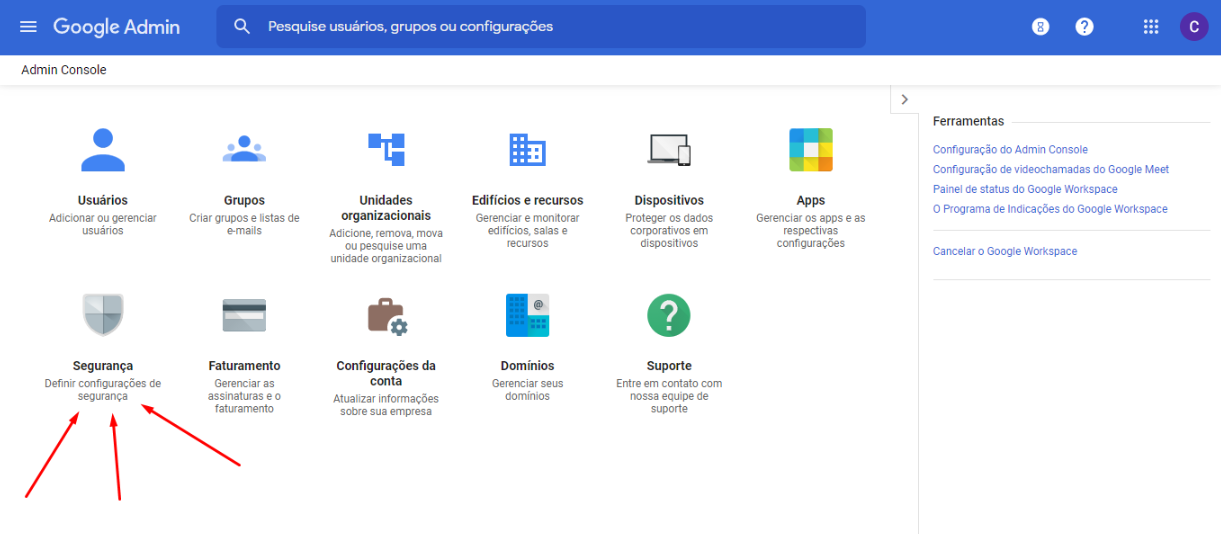Click 'Gerenciar os apps e as respectivas configurações'

pos(811,230)
